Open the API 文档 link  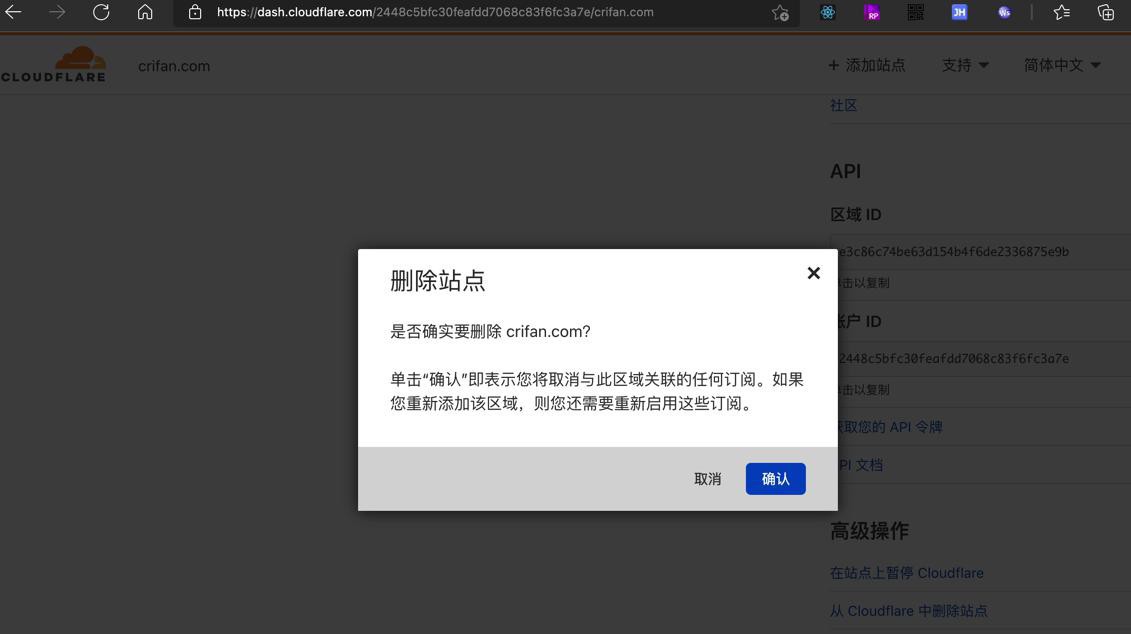pyautogui.click(x=861, y=465)
